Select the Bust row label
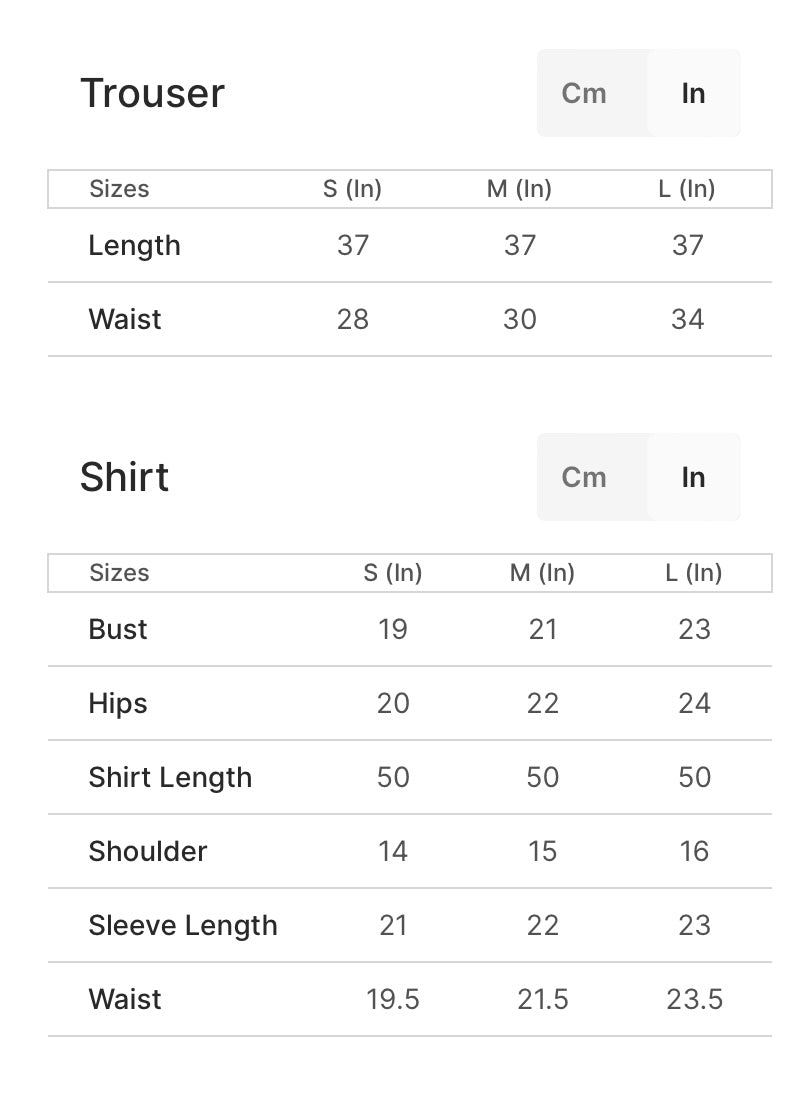 [x=117, y=629]
